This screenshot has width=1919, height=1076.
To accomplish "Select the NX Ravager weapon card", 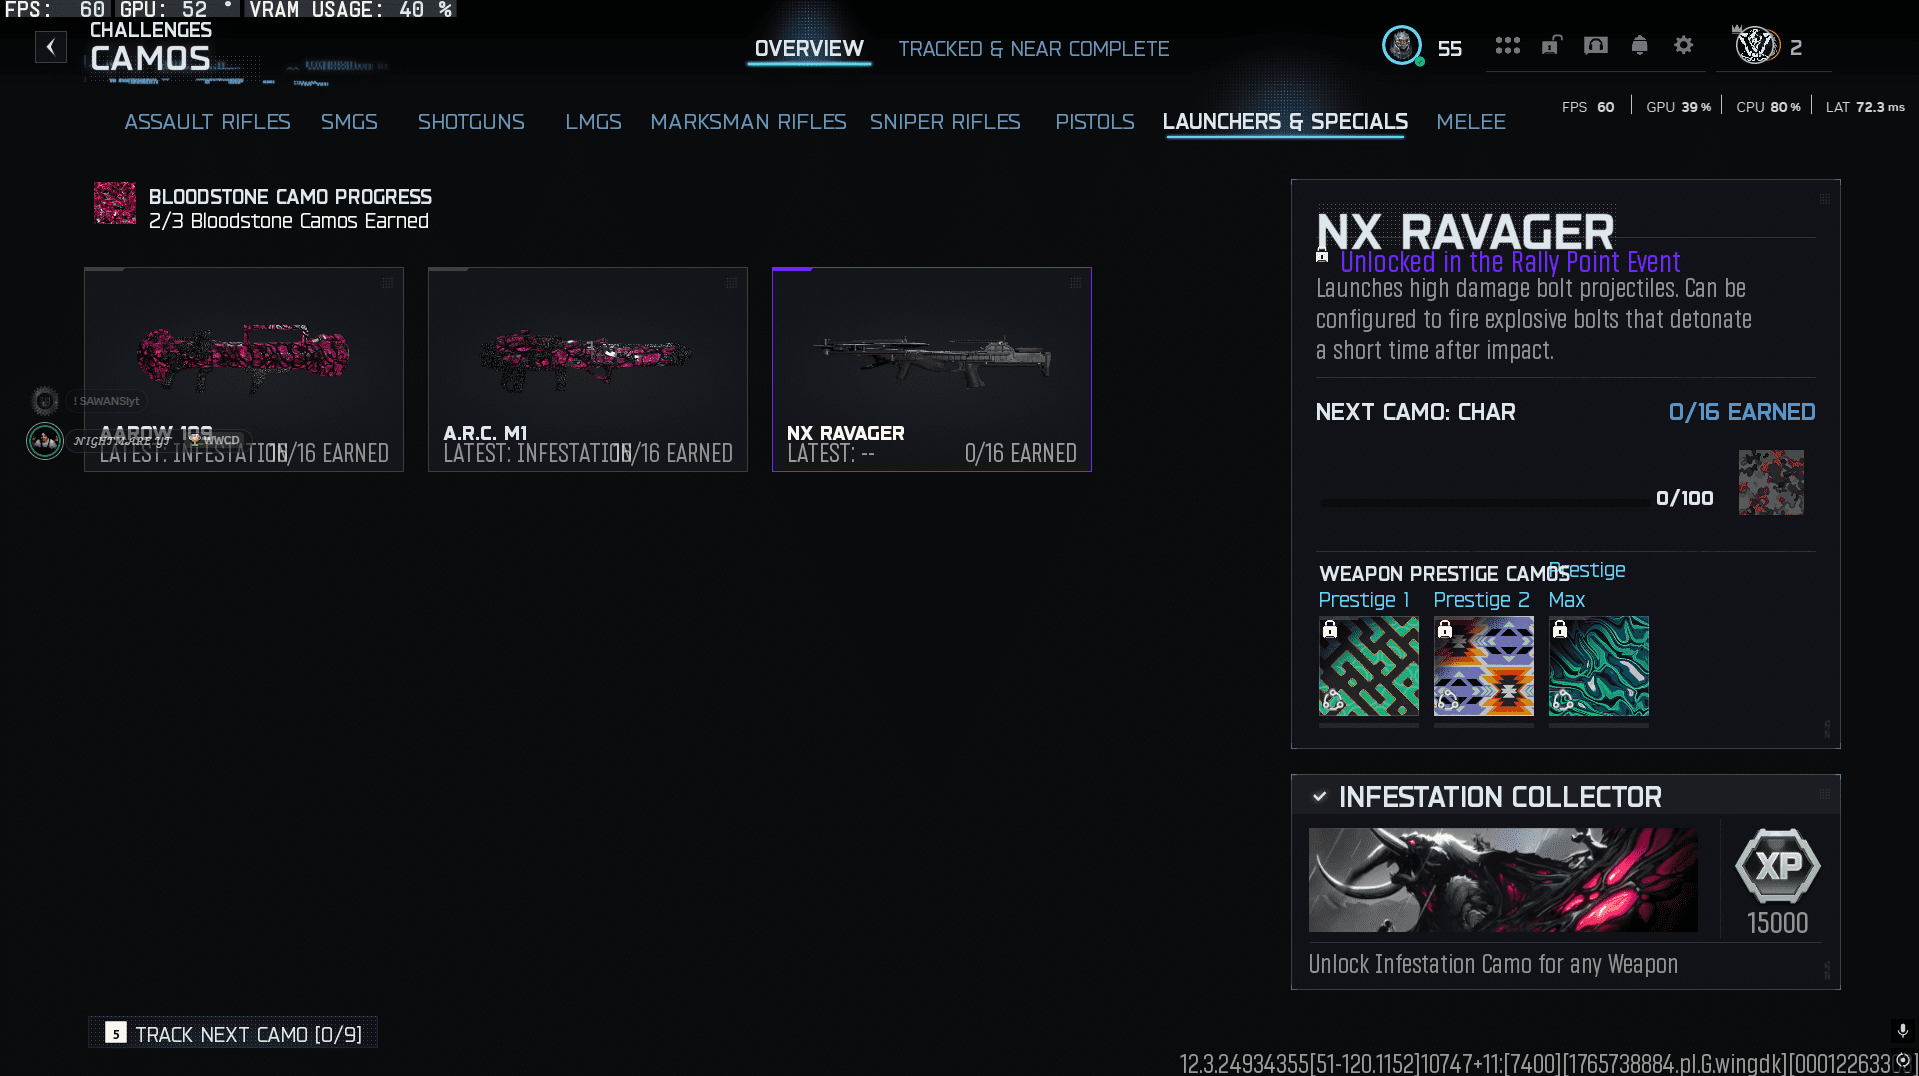I will [x=931, y=369].
